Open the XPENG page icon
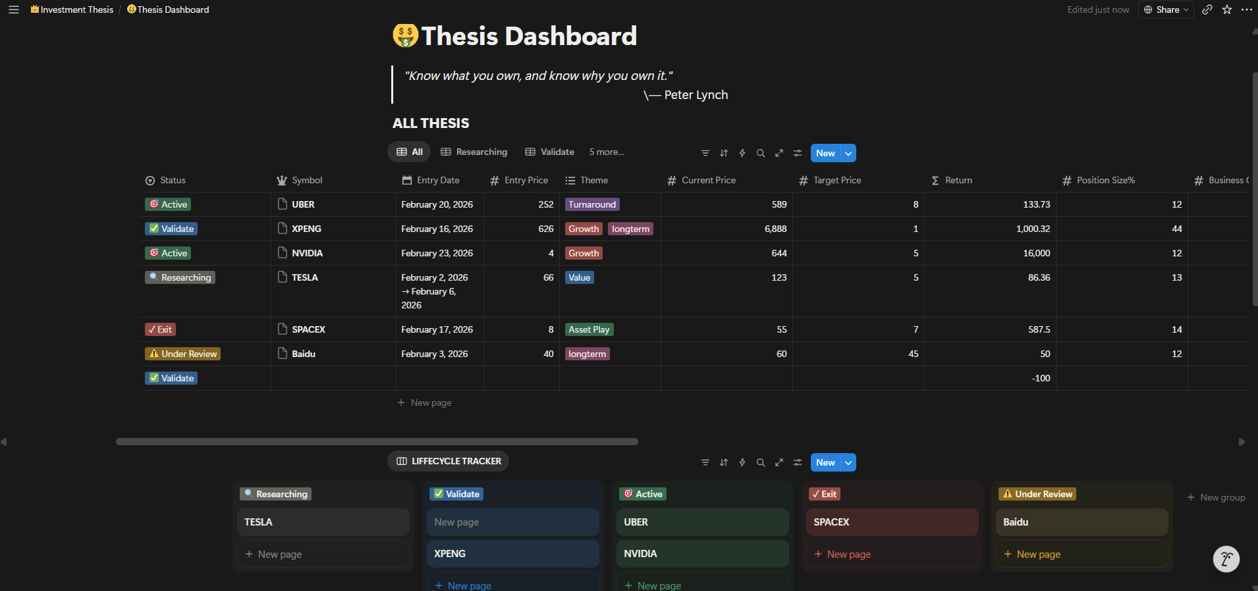The image size is (1258, 591). tap(282, 228)
